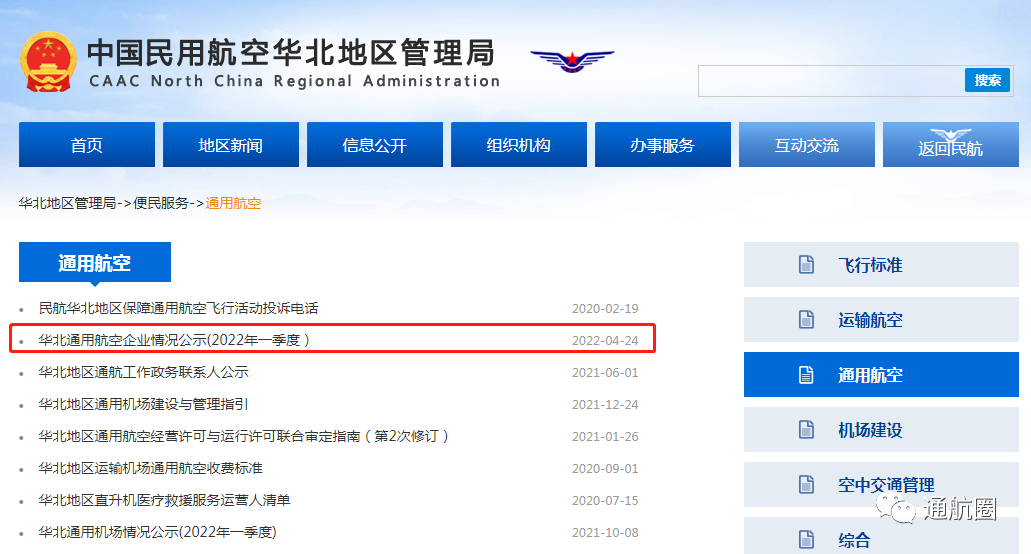The width and height of the screenshot is (1031, 554).
Task: Click document icon beside 运输航空
Action: (x=806, y=320)
